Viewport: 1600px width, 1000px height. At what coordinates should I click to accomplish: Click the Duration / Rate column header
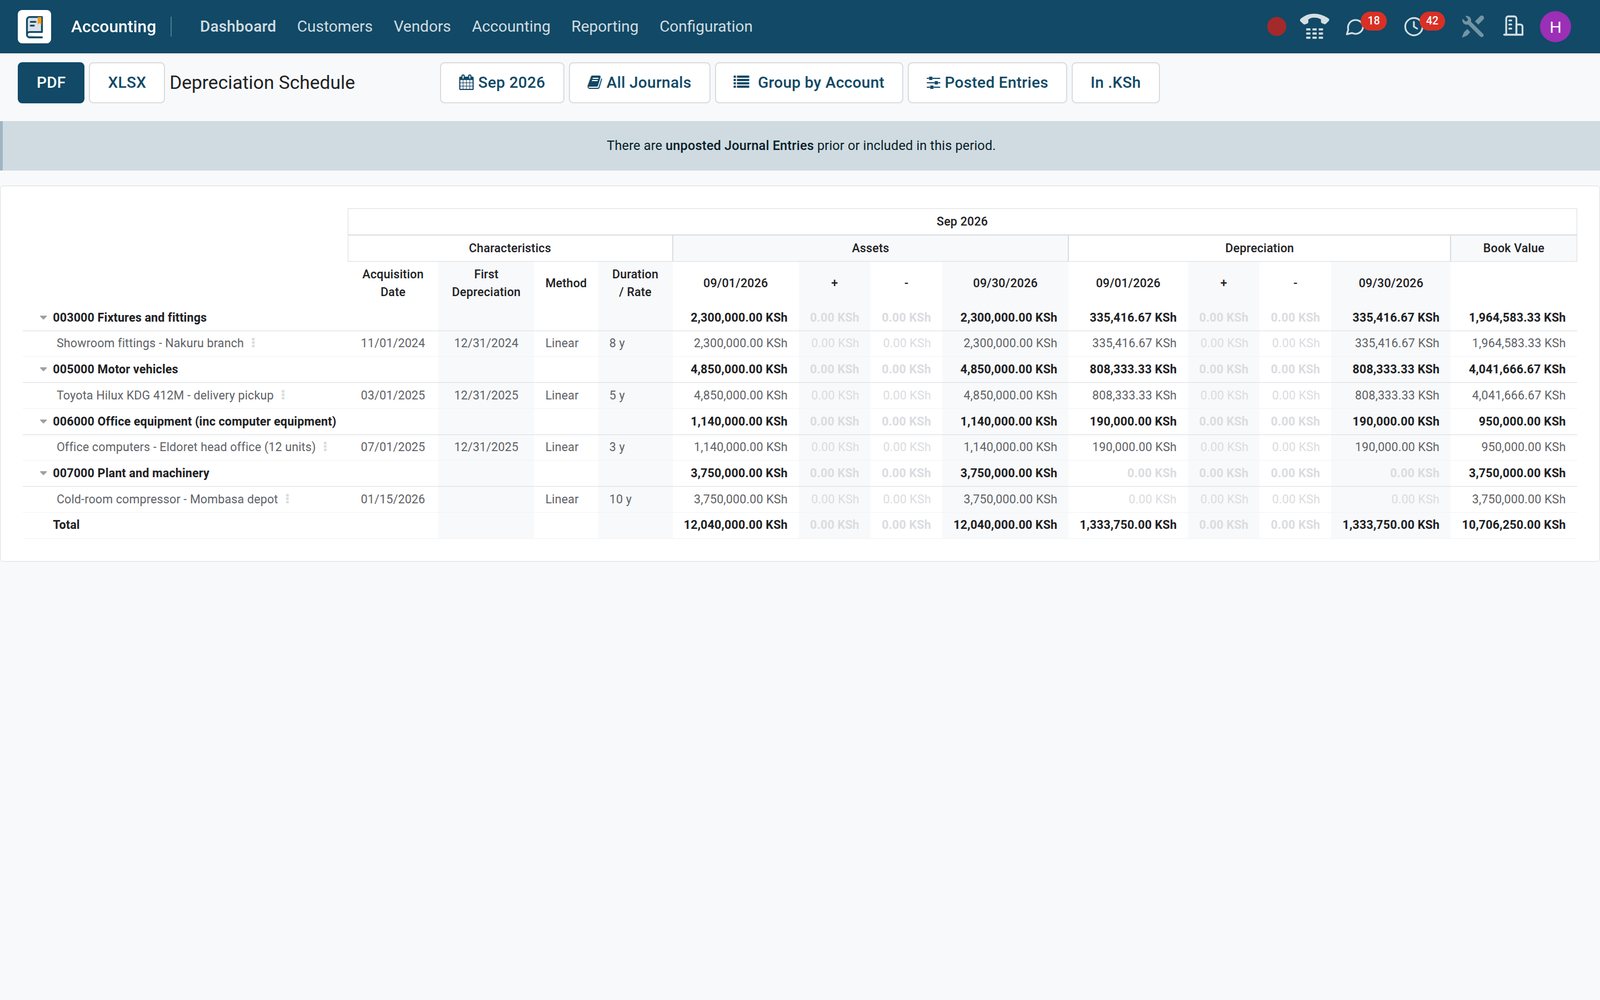(x=635, y=283)
